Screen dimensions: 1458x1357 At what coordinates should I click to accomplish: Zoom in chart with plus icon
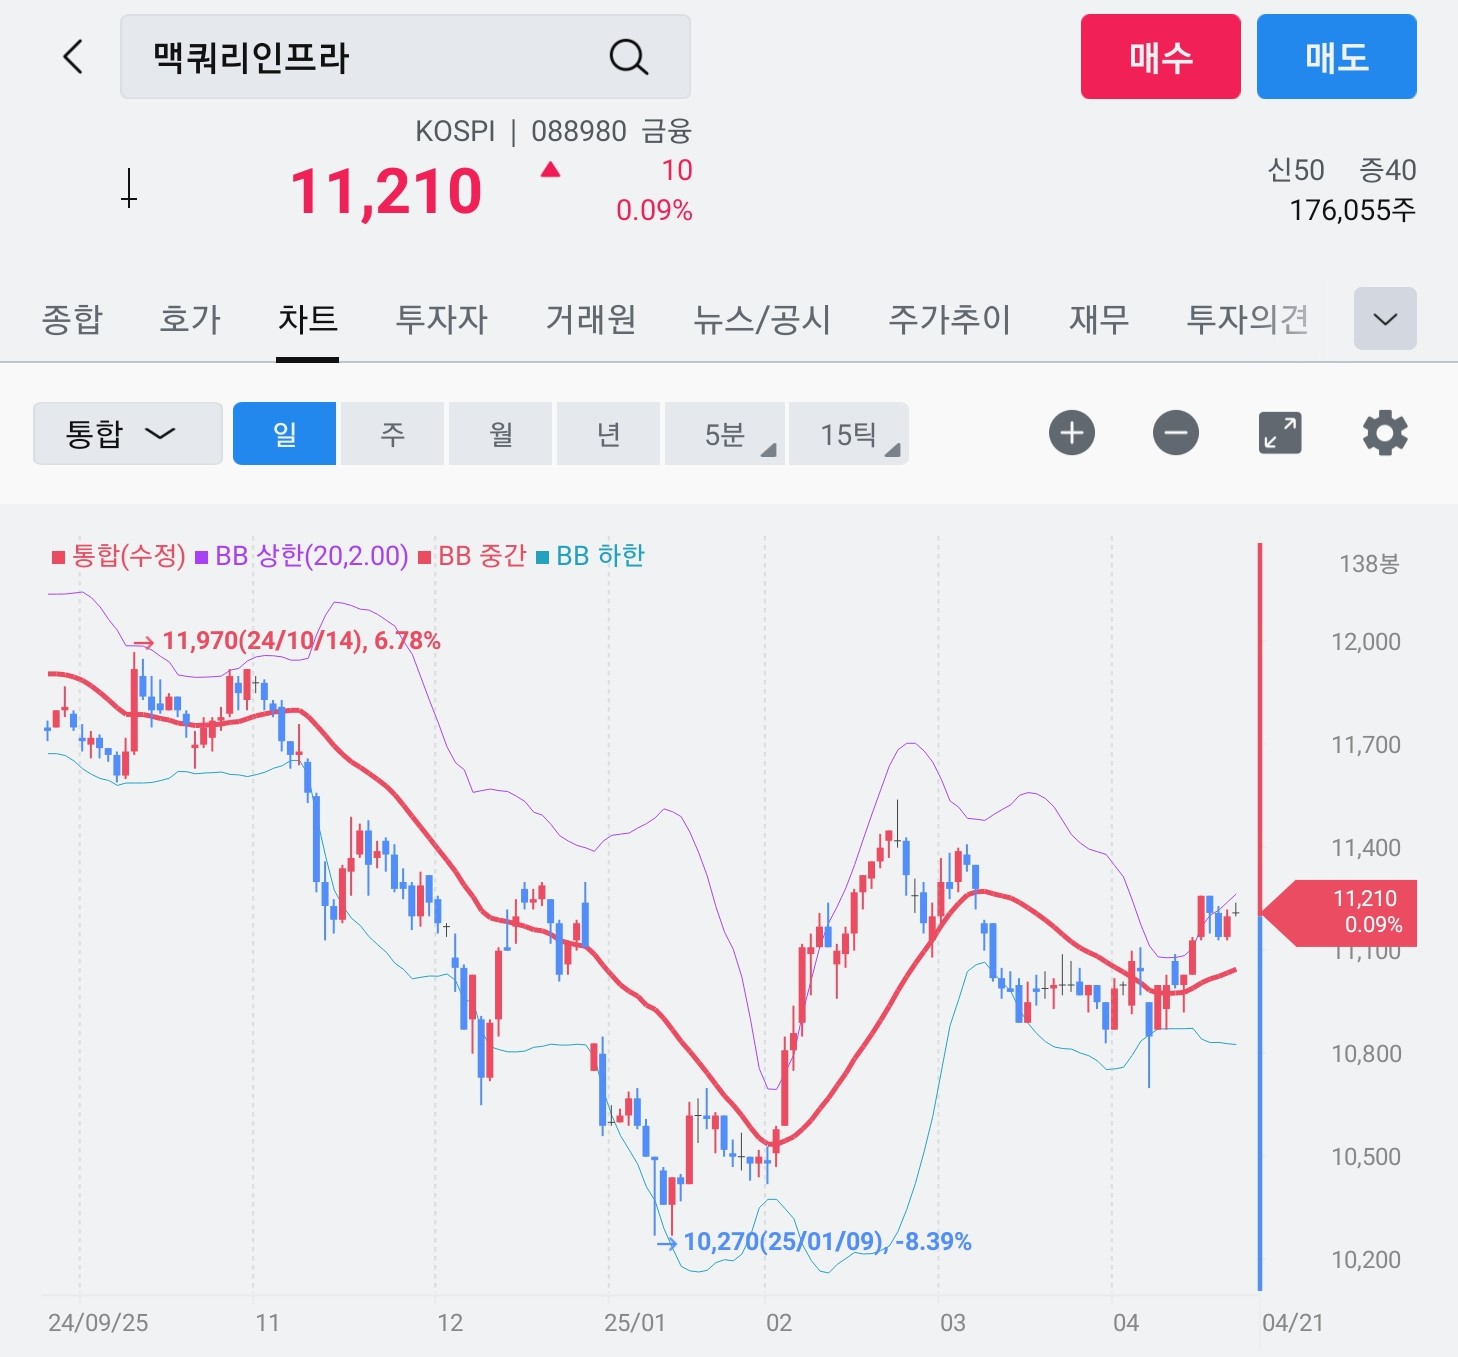coord(1072,433)
